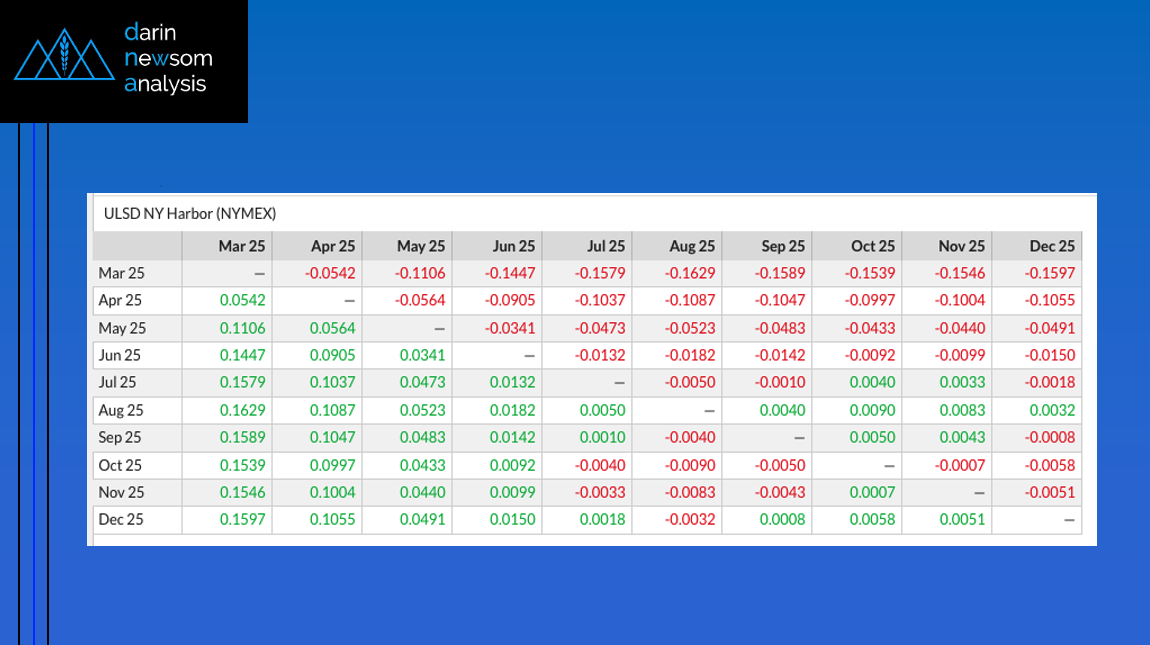Viewport: 1150px width, 645px height.
Task: Select the 0.0090 value in Aug 25 row
Action: [872, 410]
